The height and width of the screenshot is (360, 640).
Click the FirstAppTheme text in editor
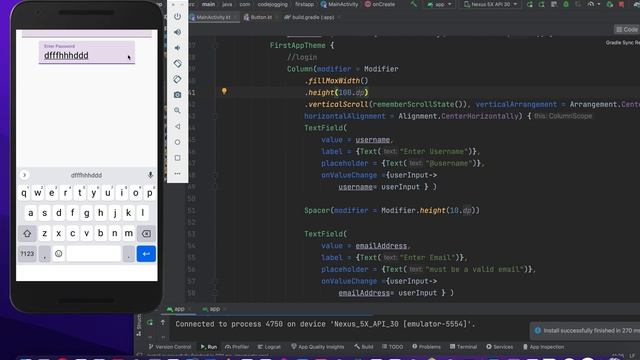coord(298,45)
